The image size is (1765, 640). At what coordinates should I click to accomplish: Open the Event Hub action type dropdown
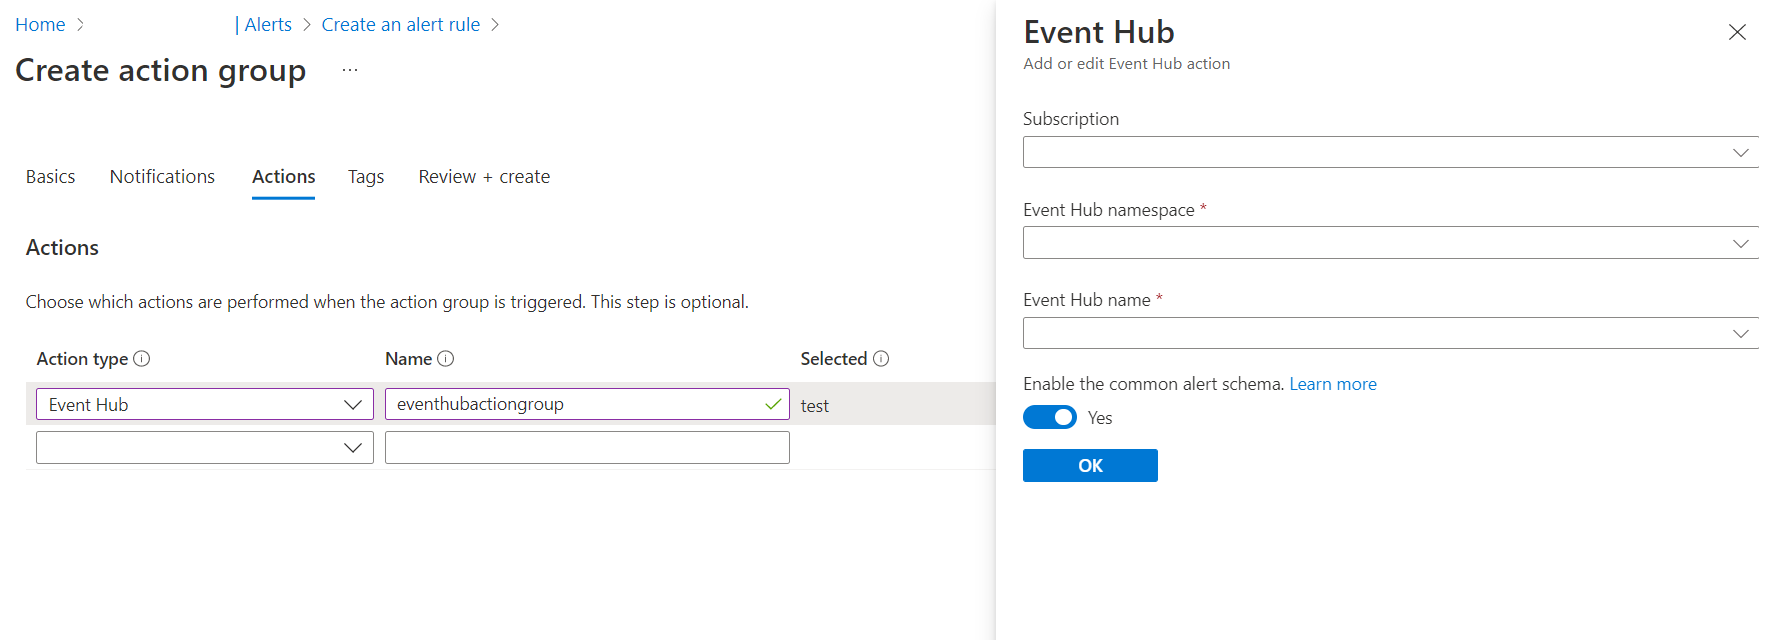point(204,404)
